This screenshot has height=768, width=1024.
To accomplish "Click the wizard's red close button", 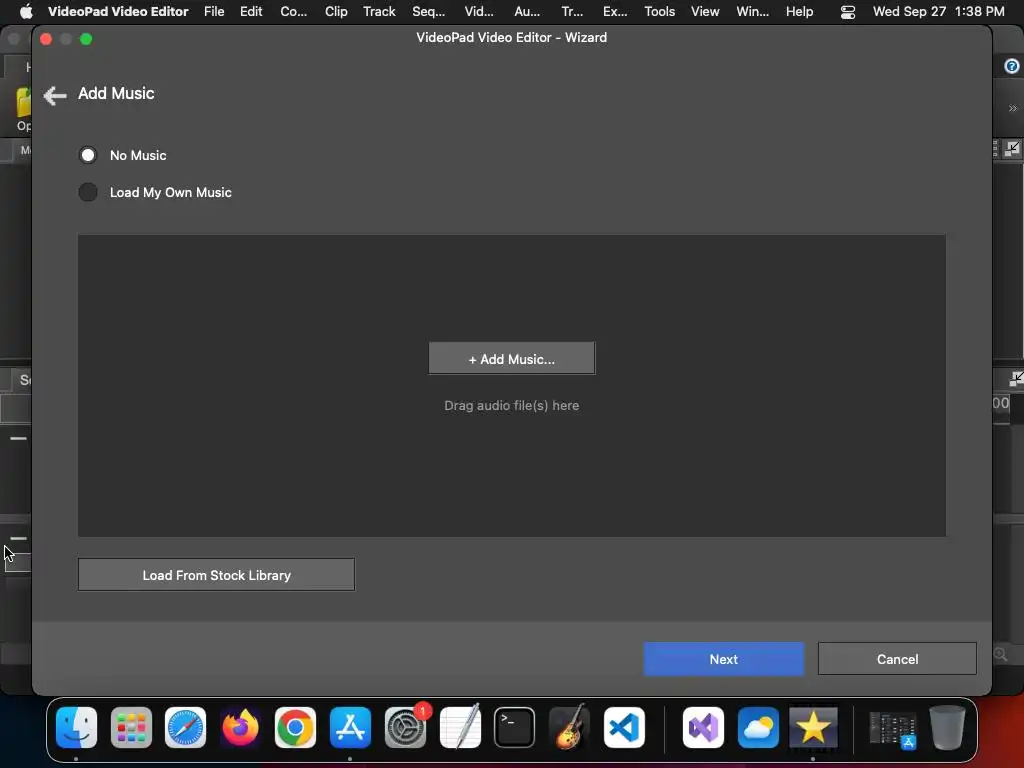I will pyautogui.click(x=46, y=39).
